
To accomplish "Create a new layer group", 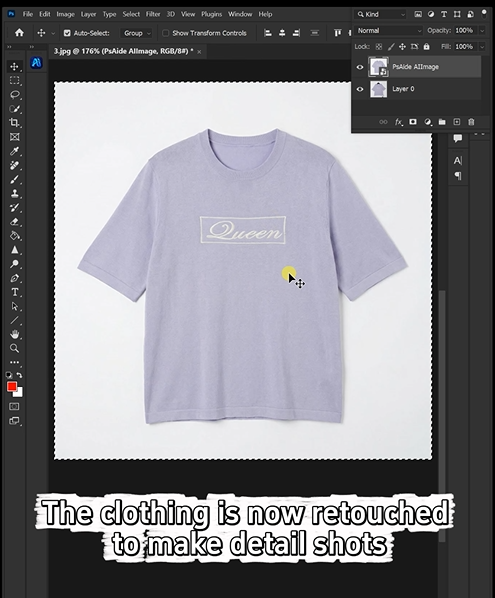I will click(x=442, y=122).
